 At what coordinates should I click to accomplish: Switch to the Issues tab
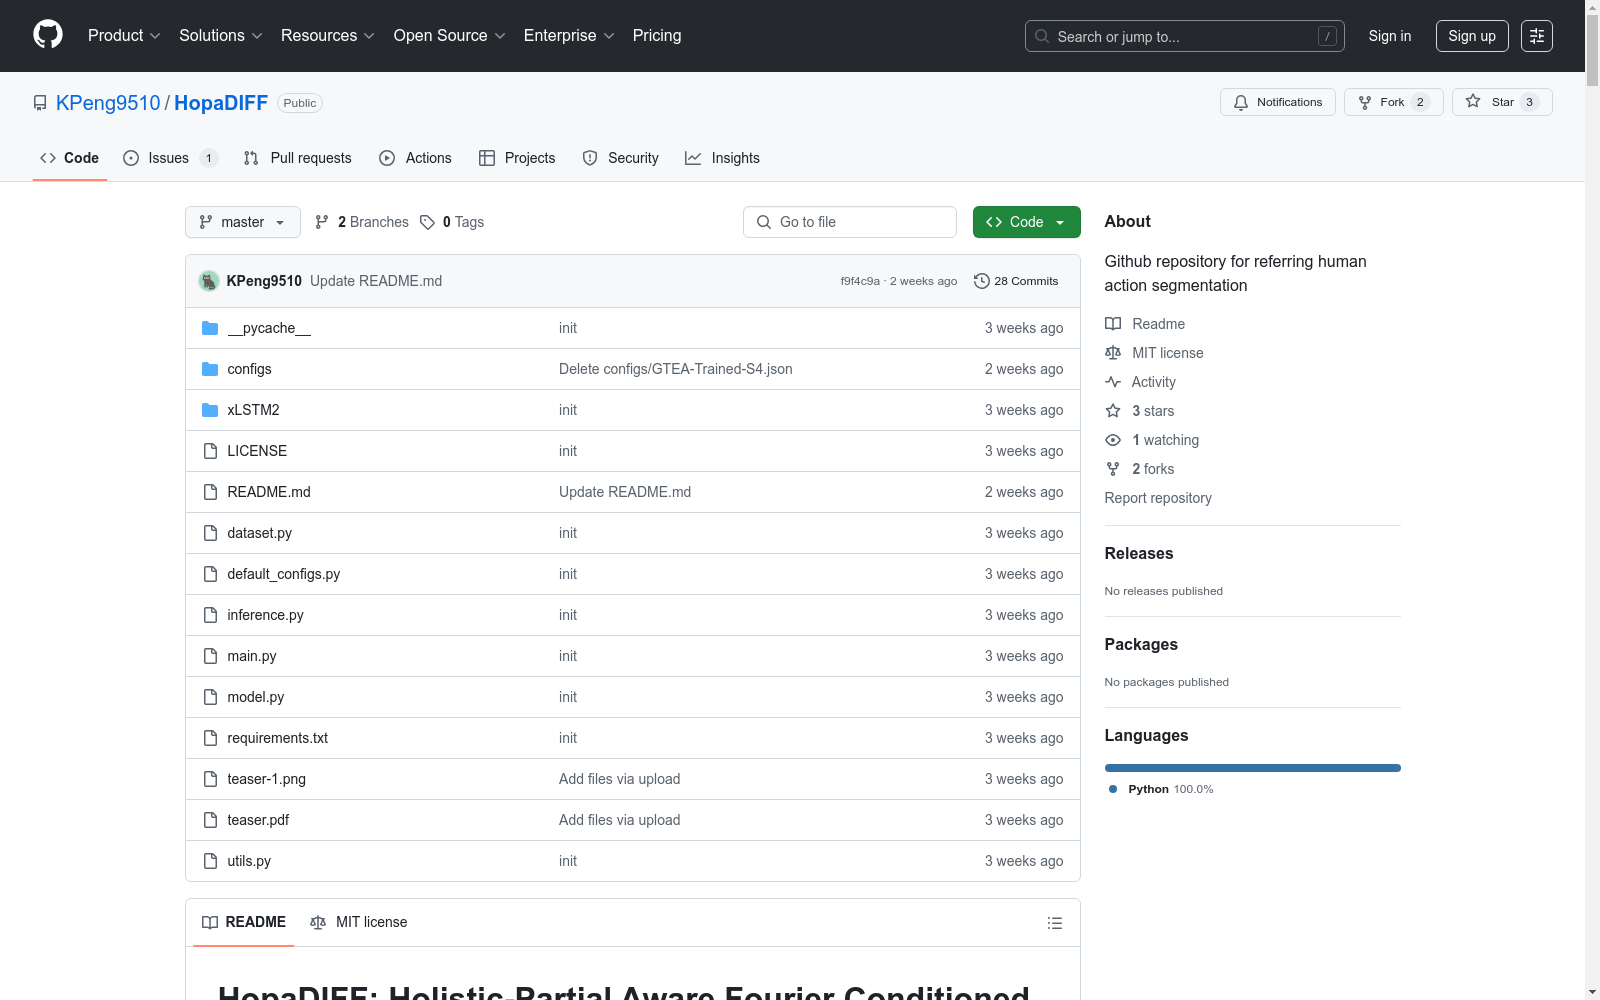[170, 158]
